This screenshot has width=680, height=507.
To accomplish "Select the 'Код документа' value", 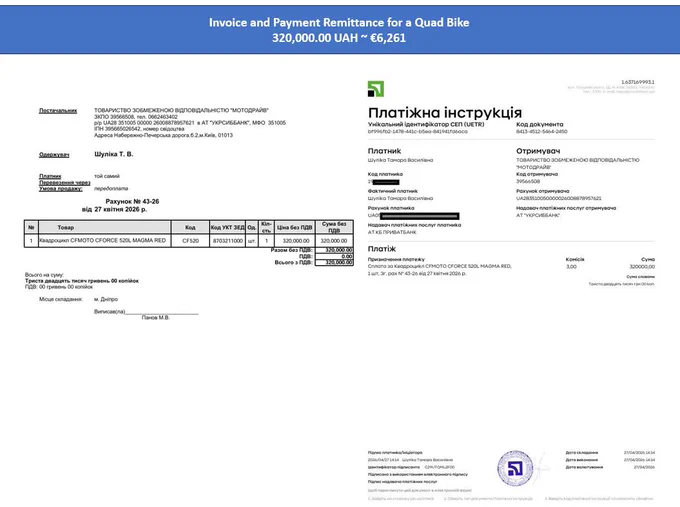I will click(x=542, y=131).
